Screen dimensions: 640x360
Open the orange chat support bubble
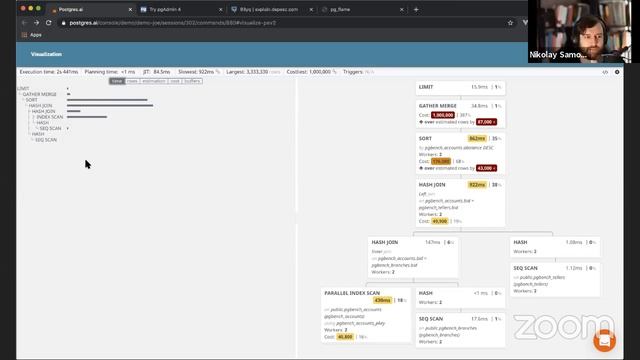604,340
